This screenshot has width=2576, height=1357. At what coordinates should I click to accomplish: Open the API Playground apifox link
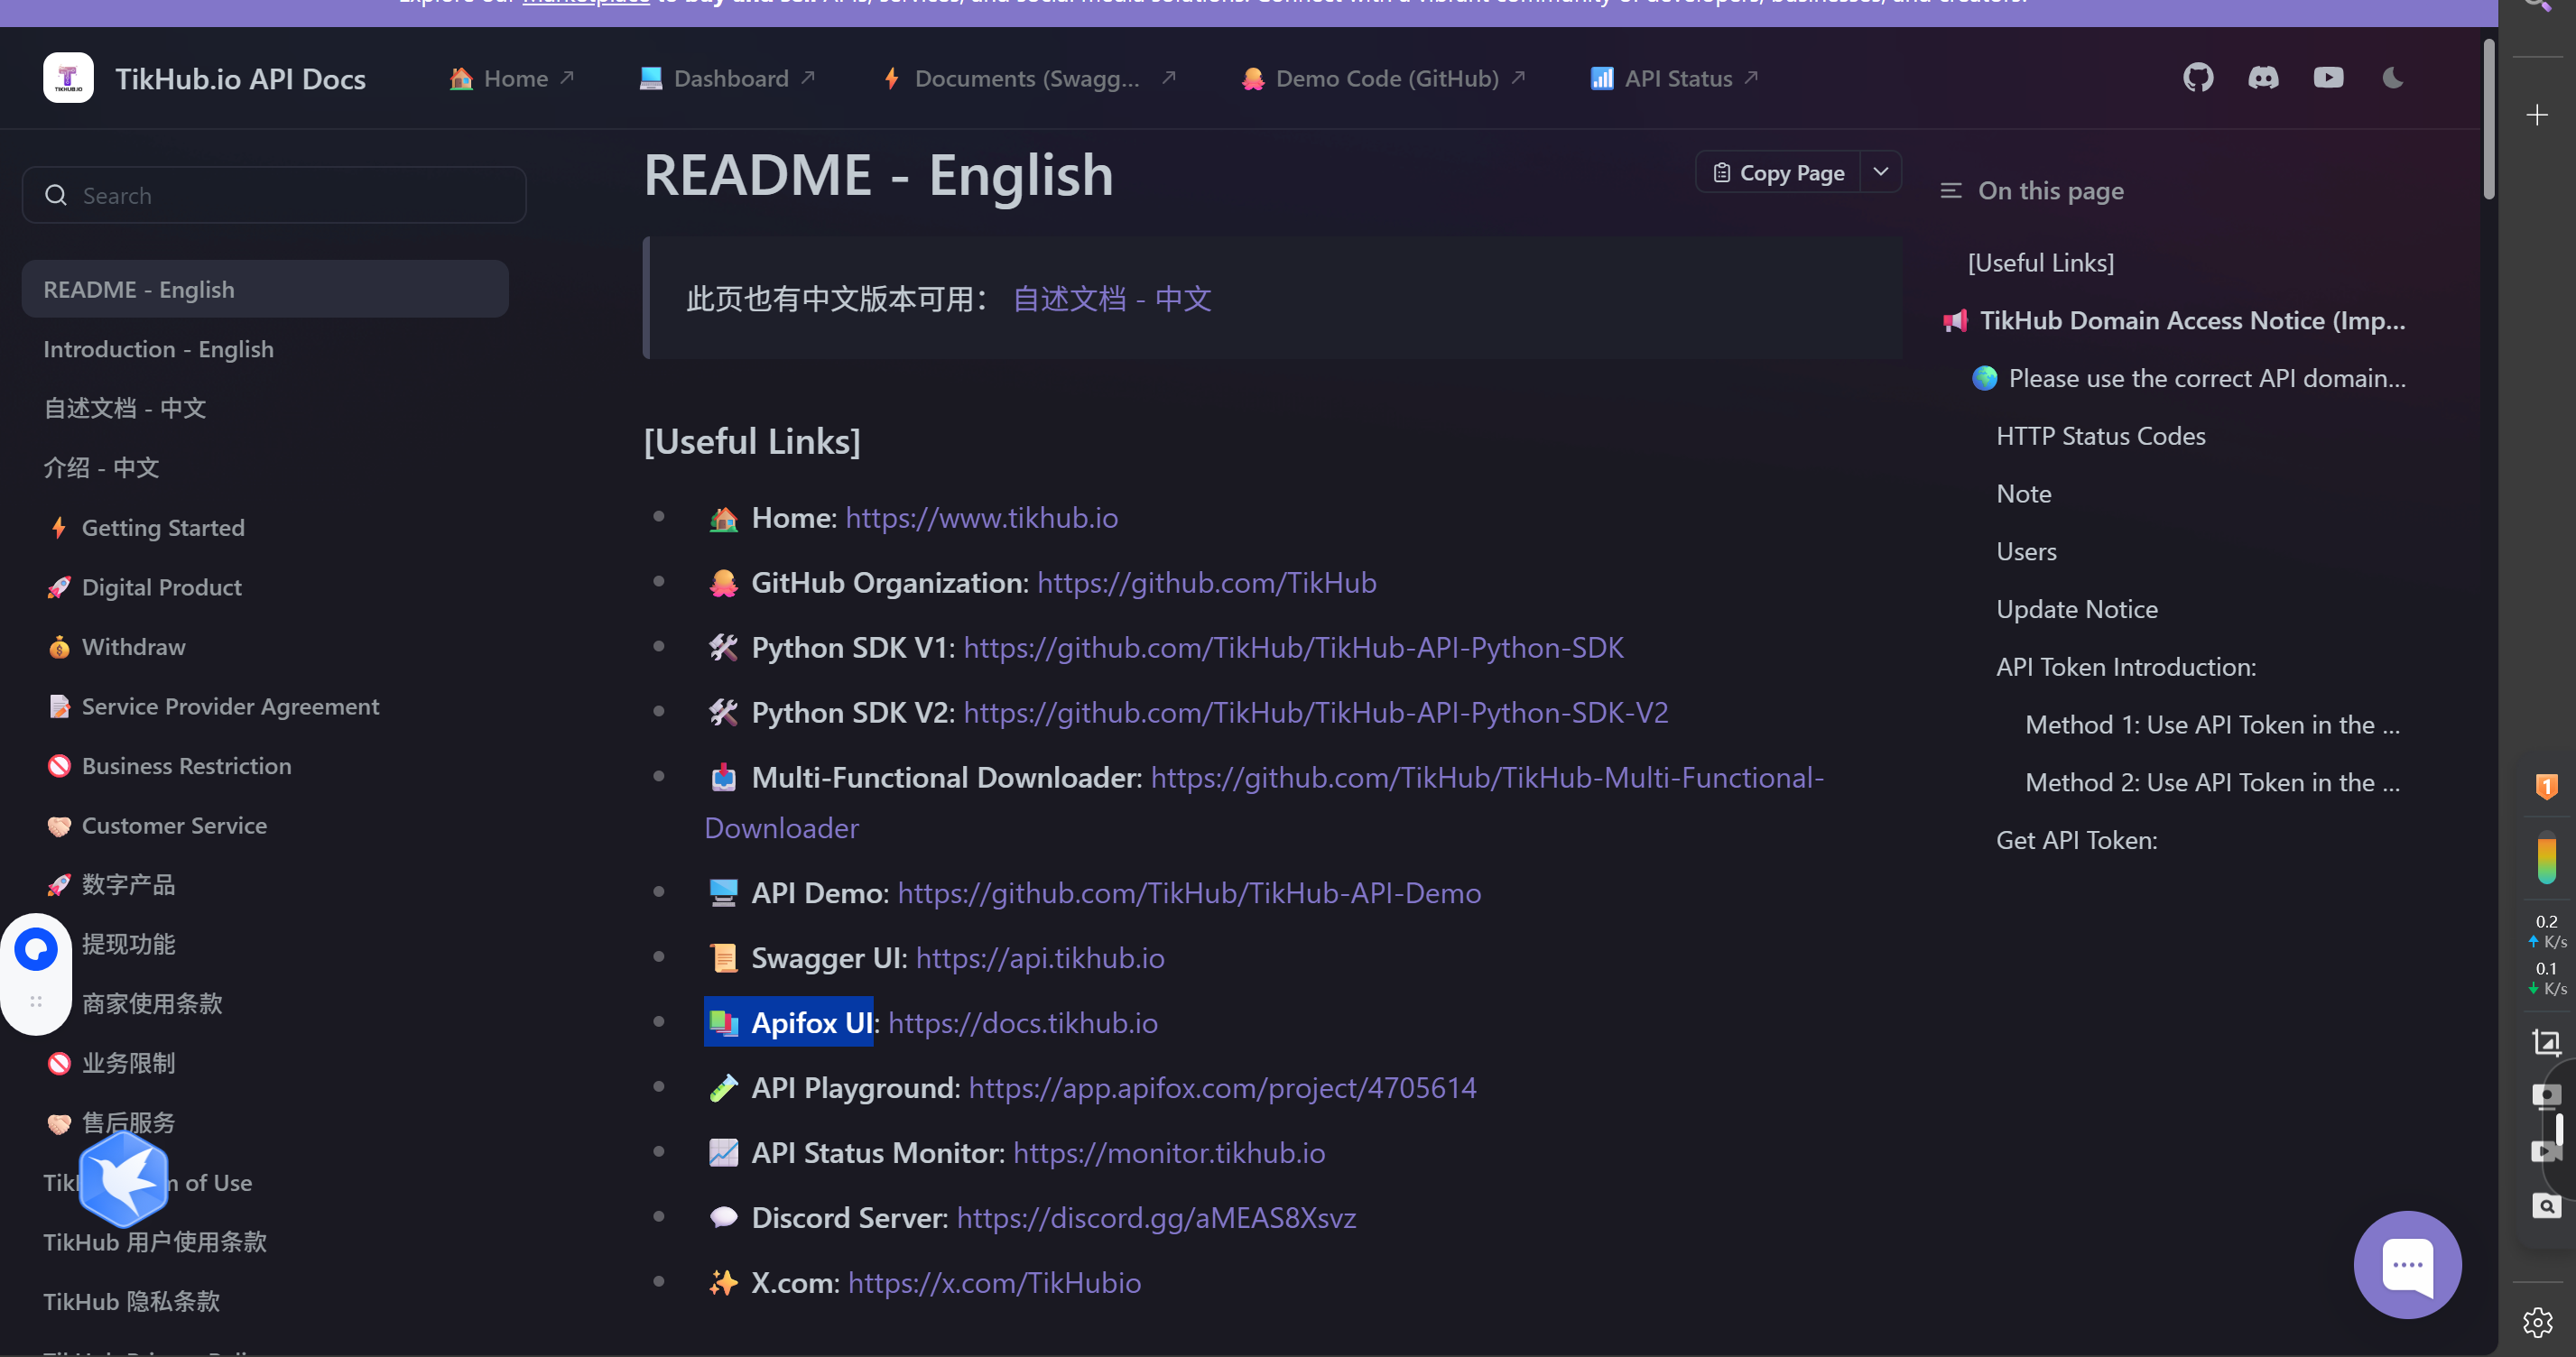pyautogui.click(x=1223, y=1088)
